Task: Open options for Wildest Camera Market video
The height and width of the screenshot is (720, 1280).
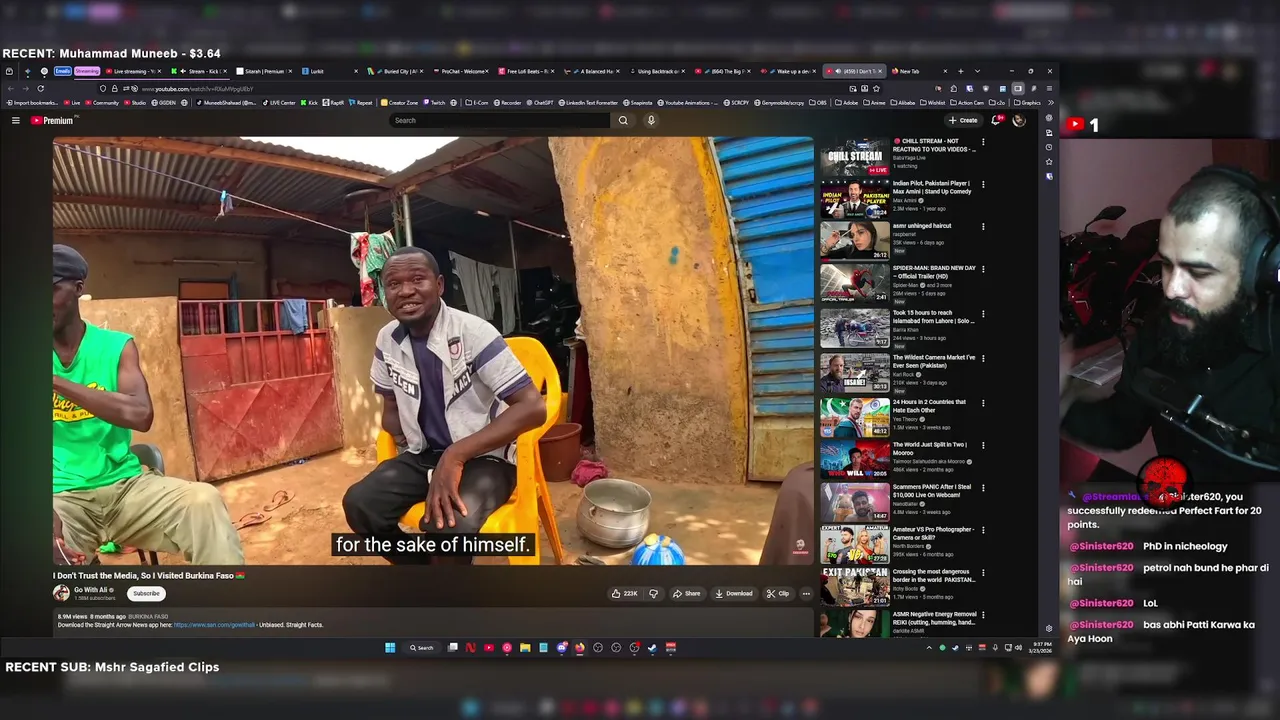Action: pyautogui.click(x=983, y=358)
